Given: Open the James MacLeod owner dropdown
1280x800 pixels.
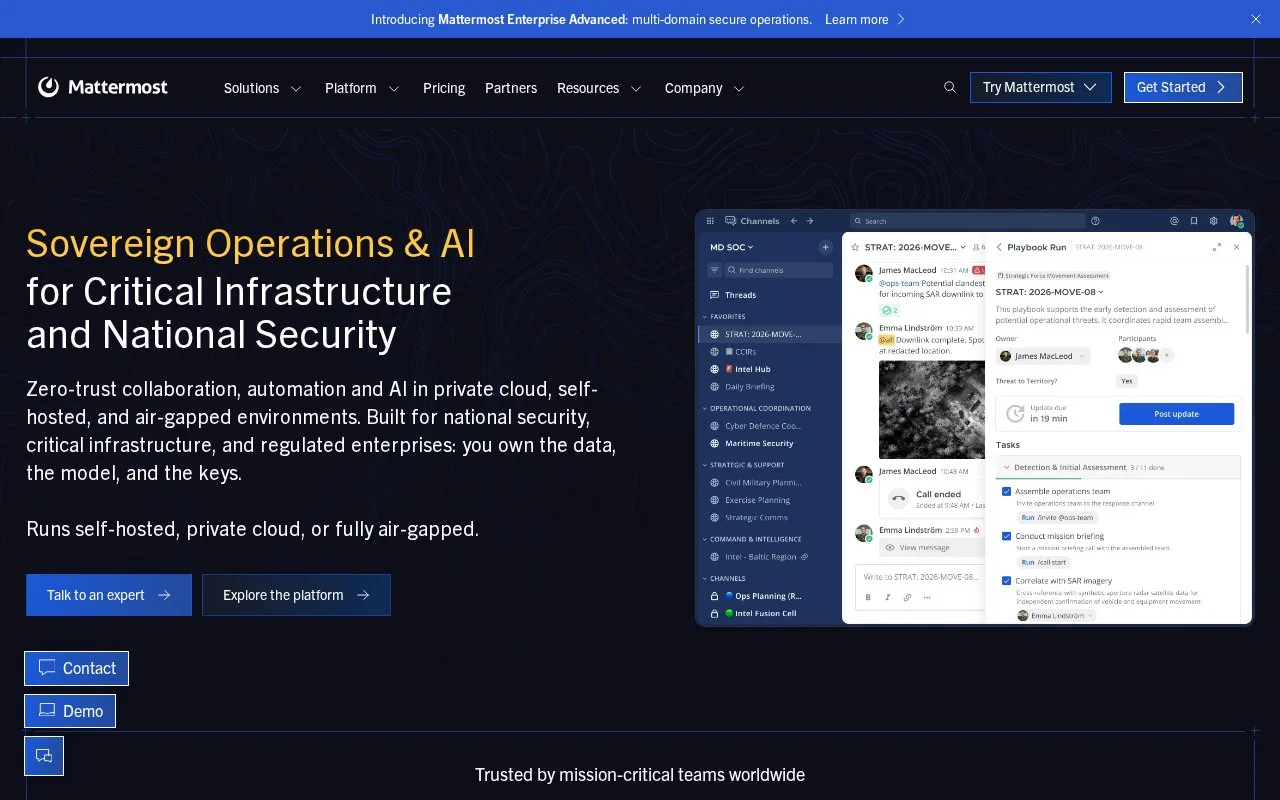Looking at the screenshot, I should pyautogui.click(x=1041, y=356).
